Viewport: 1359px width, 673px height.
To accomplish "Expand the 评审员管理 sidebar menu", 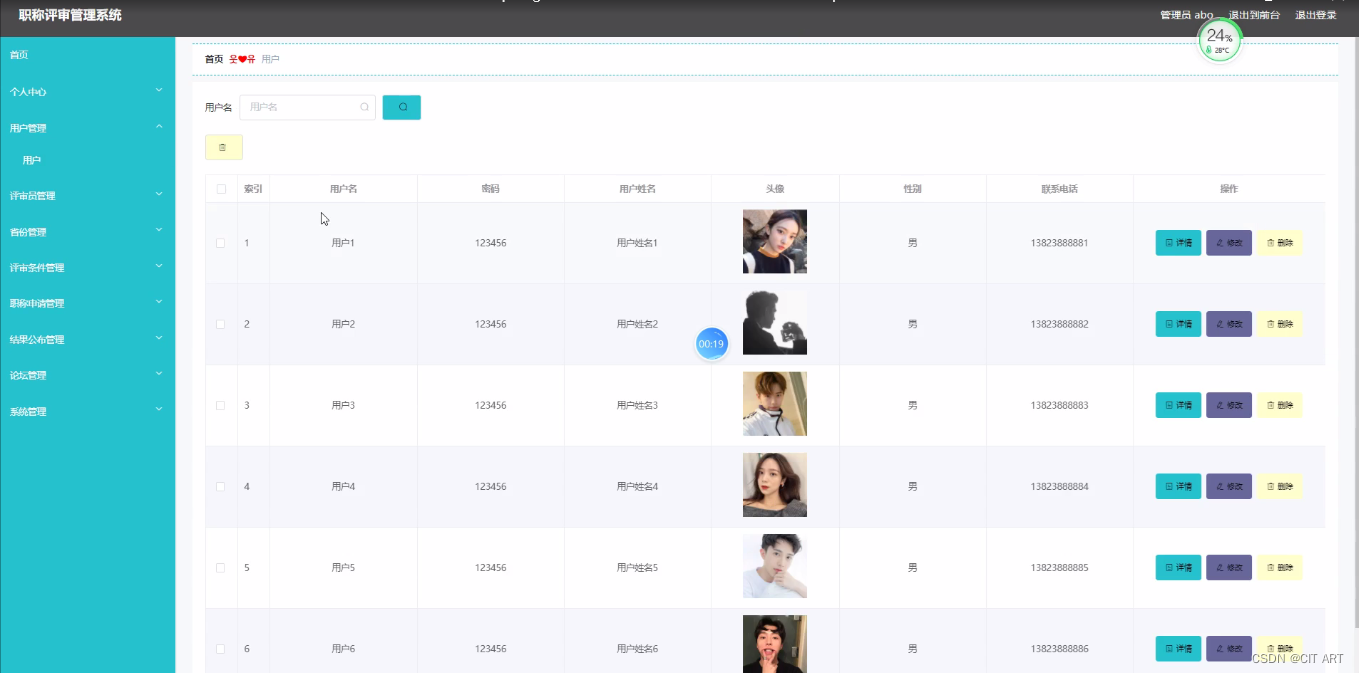I will click(87, 195).
